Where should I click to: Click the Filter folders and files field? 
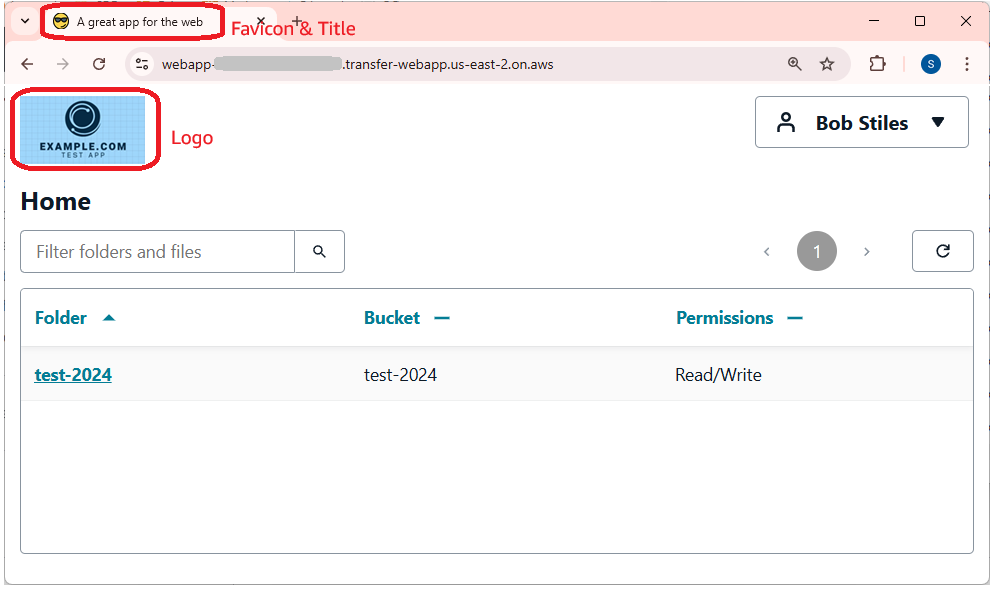[x=156, y=251]
